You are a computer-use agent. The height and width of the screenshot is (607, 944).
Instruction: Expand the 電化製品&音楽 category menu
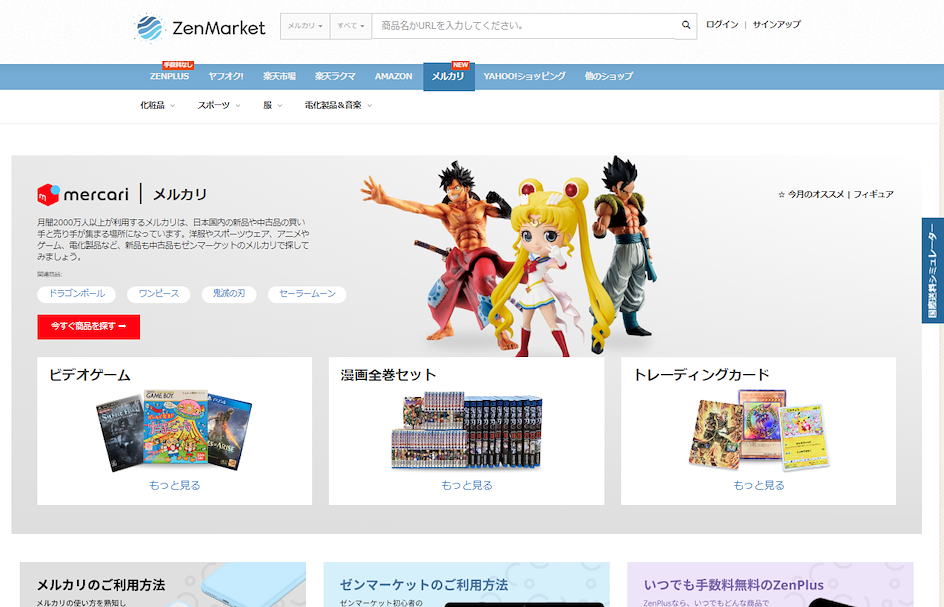(x=338, y=105)
